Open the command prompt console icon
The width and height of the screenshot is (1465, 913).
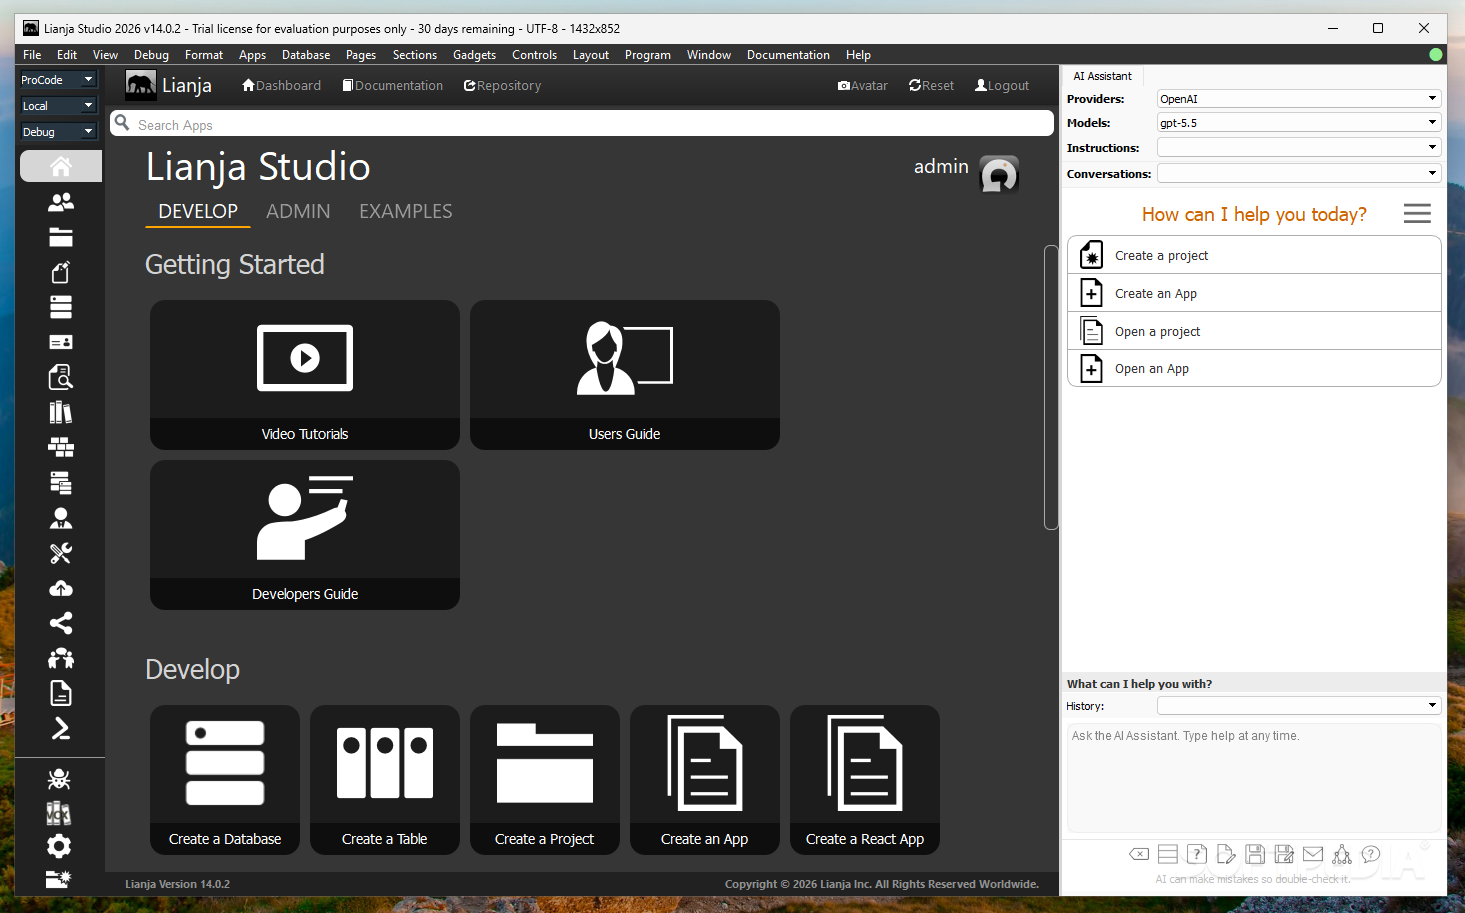click(x=61, y=728)
